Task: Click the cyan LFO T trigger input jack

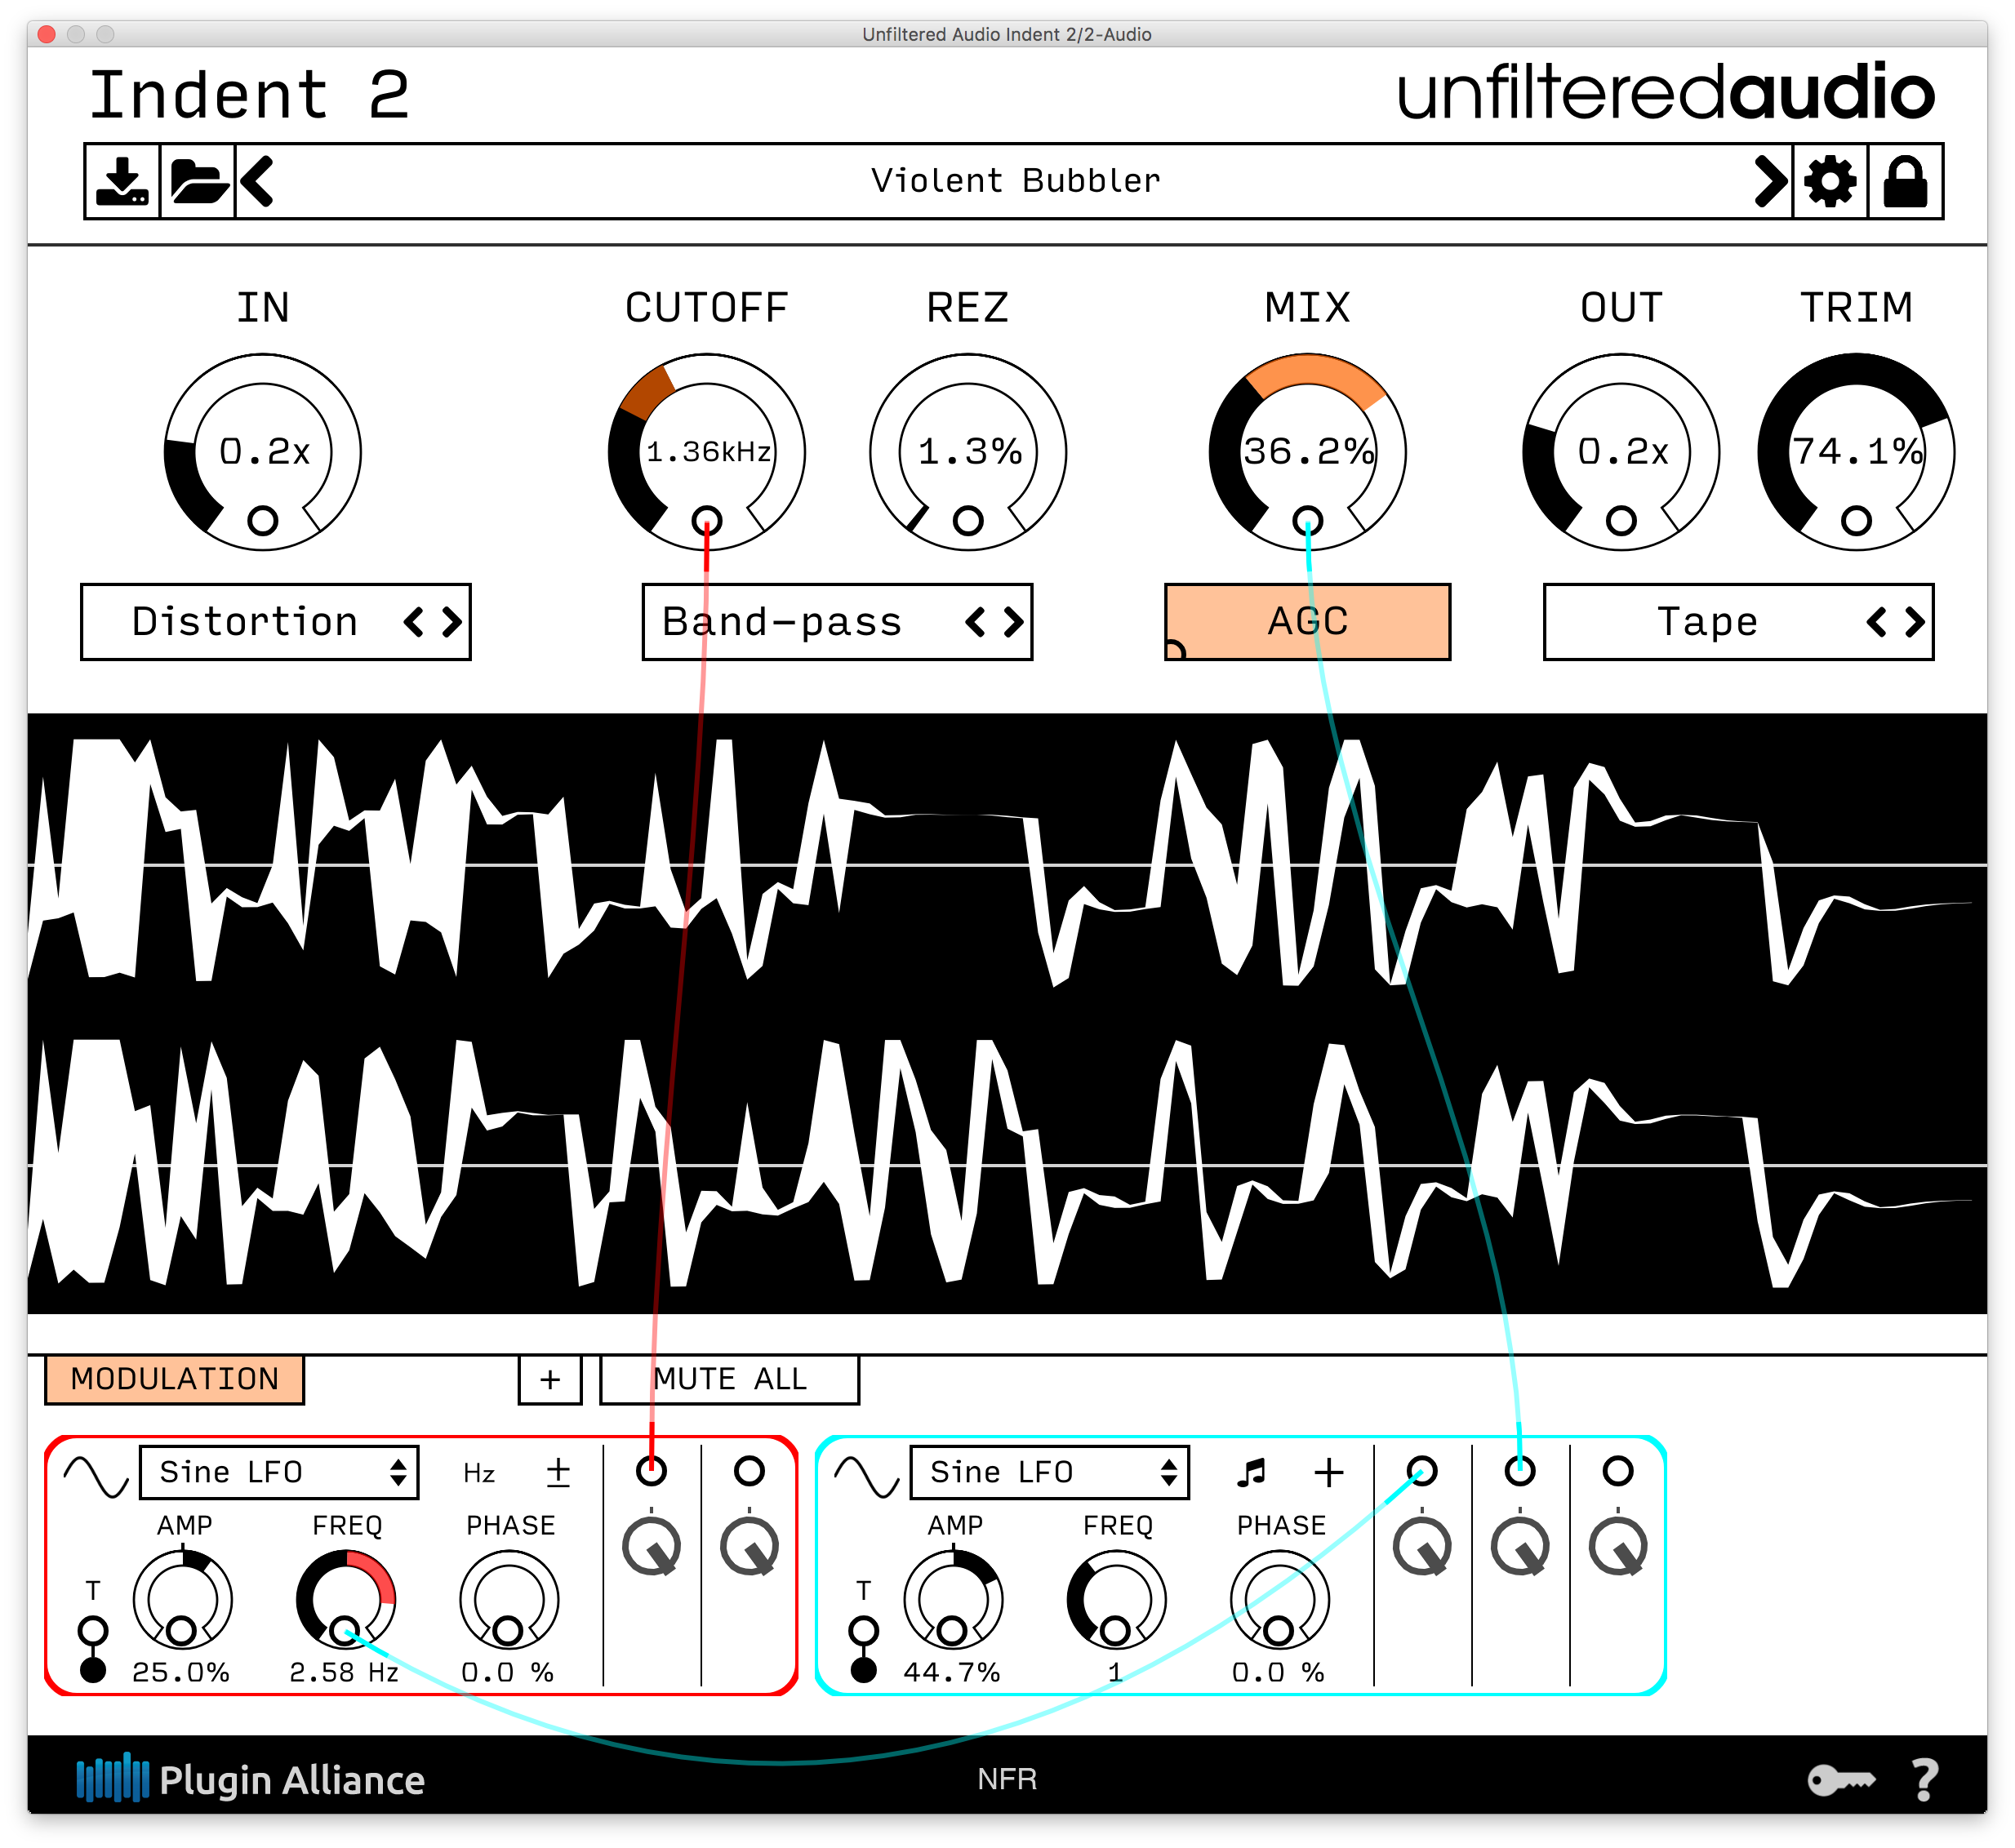Action: (864, 1630)
